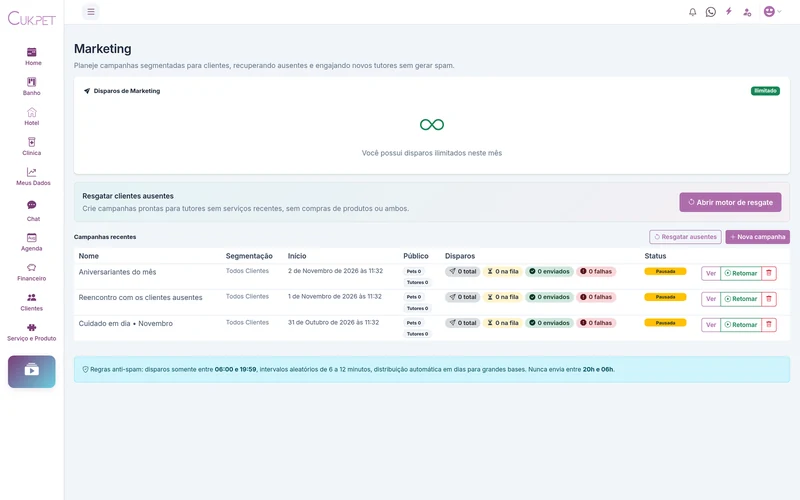Click the Ilimitado badge
800x500 pixels.
765,91
